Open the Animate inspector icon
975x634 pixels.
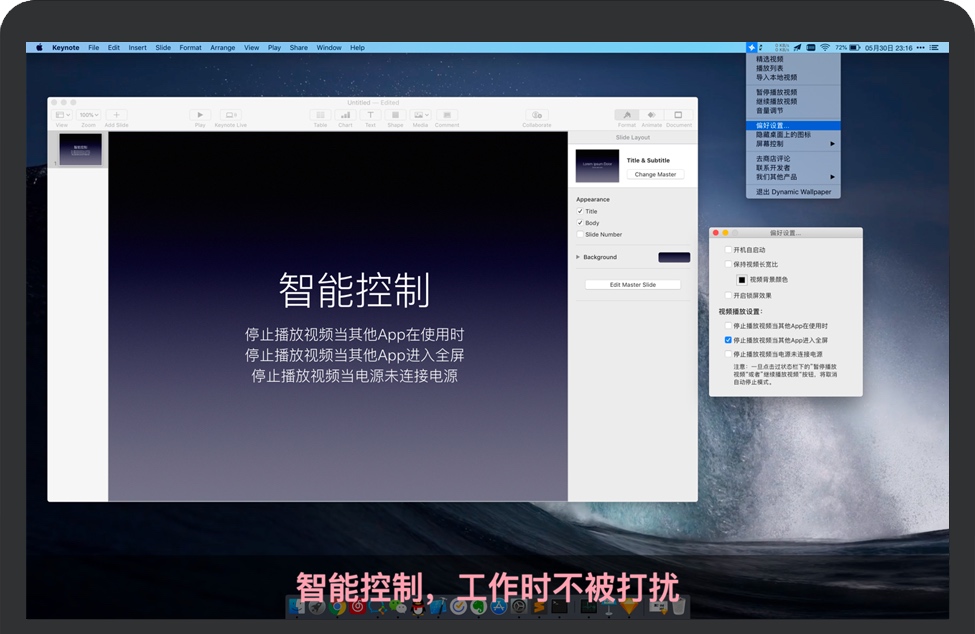coord(652,116)
